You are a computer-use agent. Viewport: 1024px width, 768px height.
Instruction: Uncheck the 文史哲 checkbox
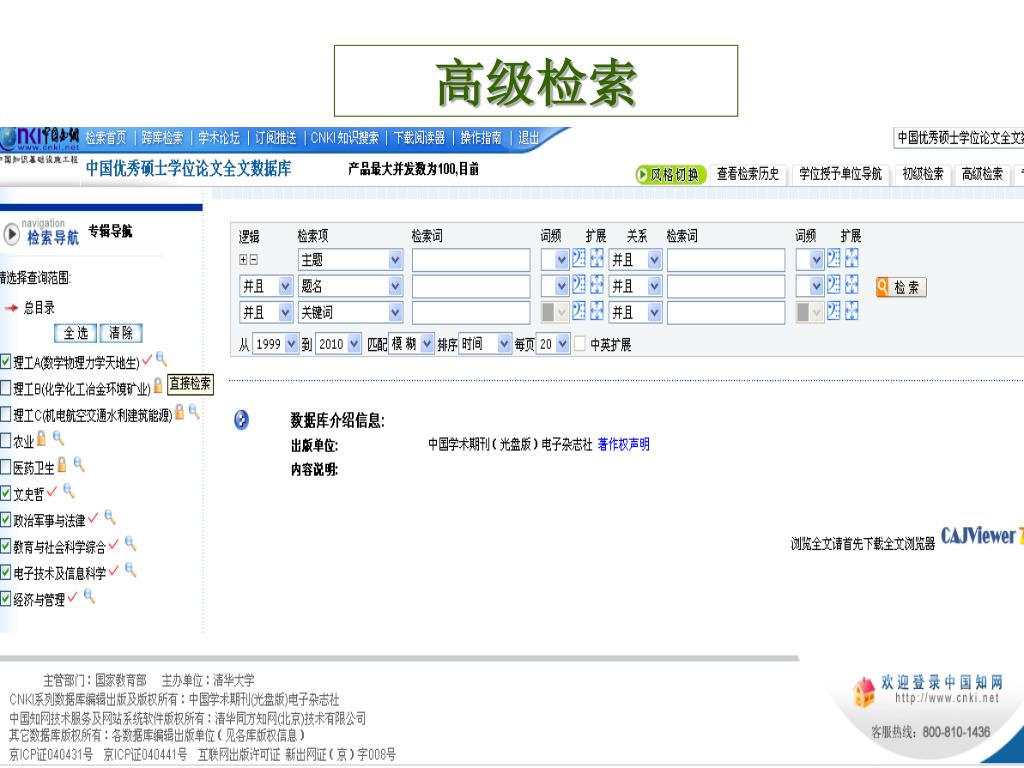tap(6, 493)
